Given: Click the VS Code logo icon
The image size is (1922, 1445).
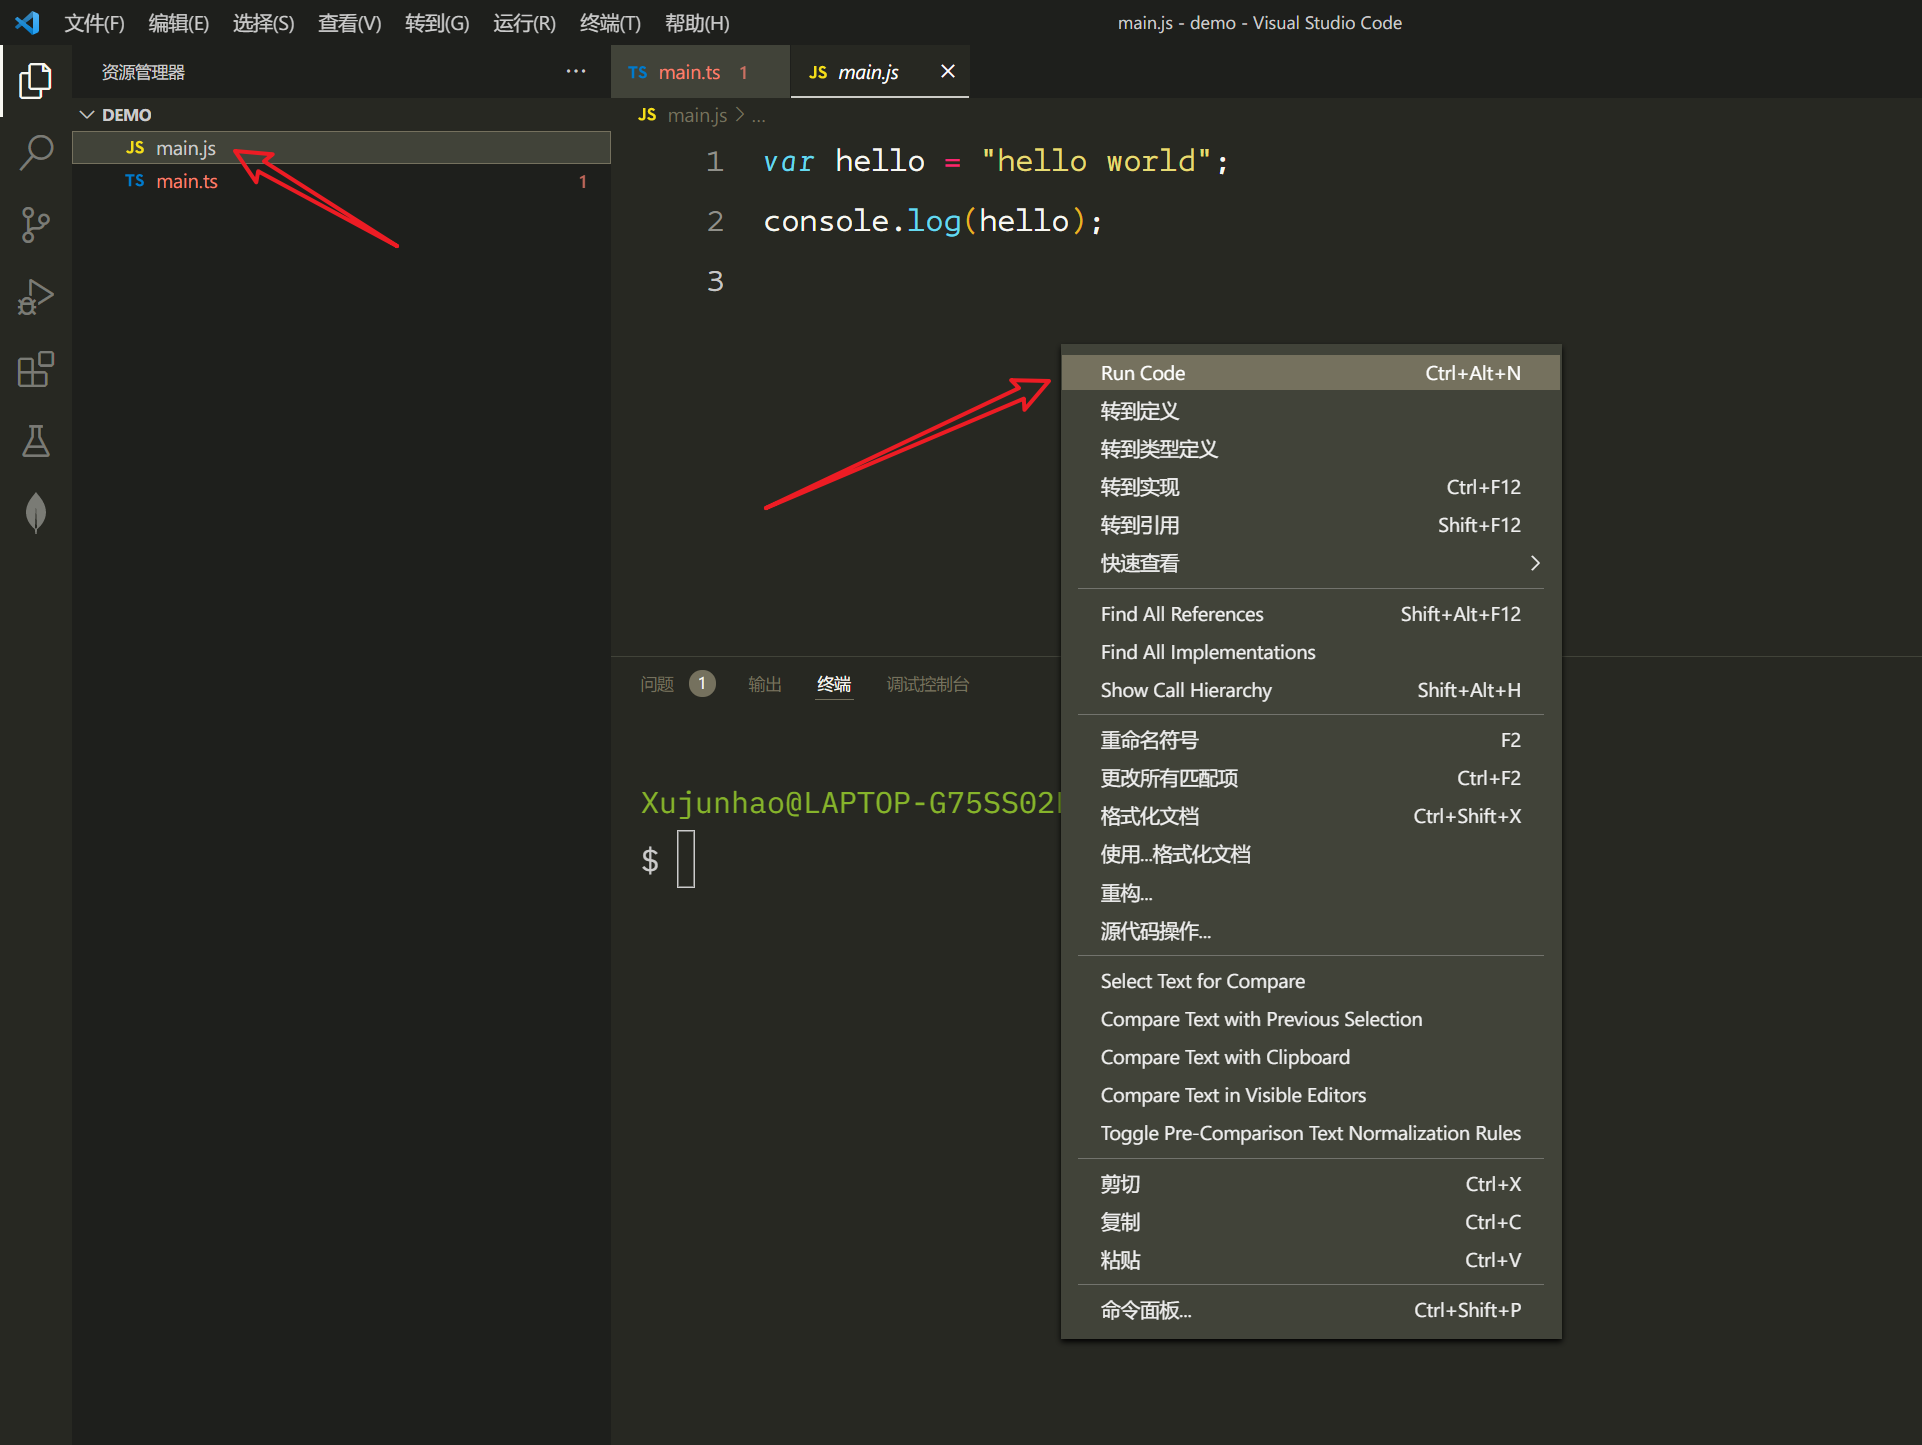Looking at the screenshot, I should pyautogui.click(x=27, y=22).
